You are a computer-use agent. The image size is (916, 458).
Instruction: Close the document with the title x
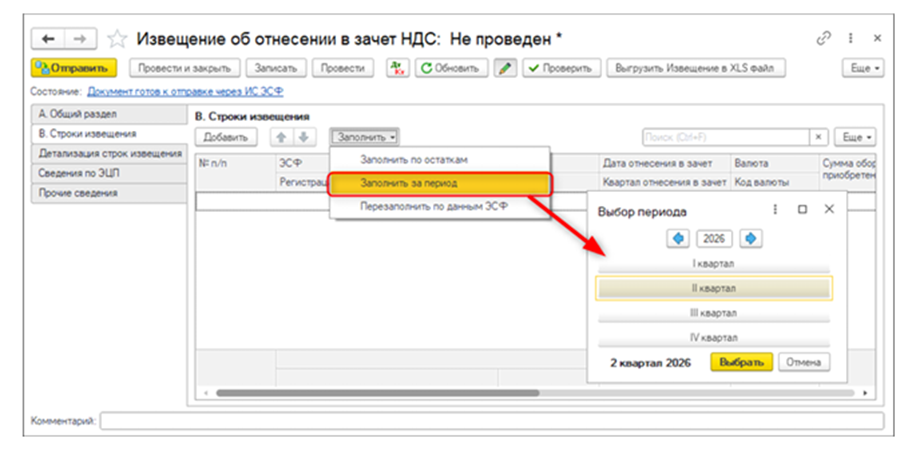pyautogui.click(x=877, y=39)
